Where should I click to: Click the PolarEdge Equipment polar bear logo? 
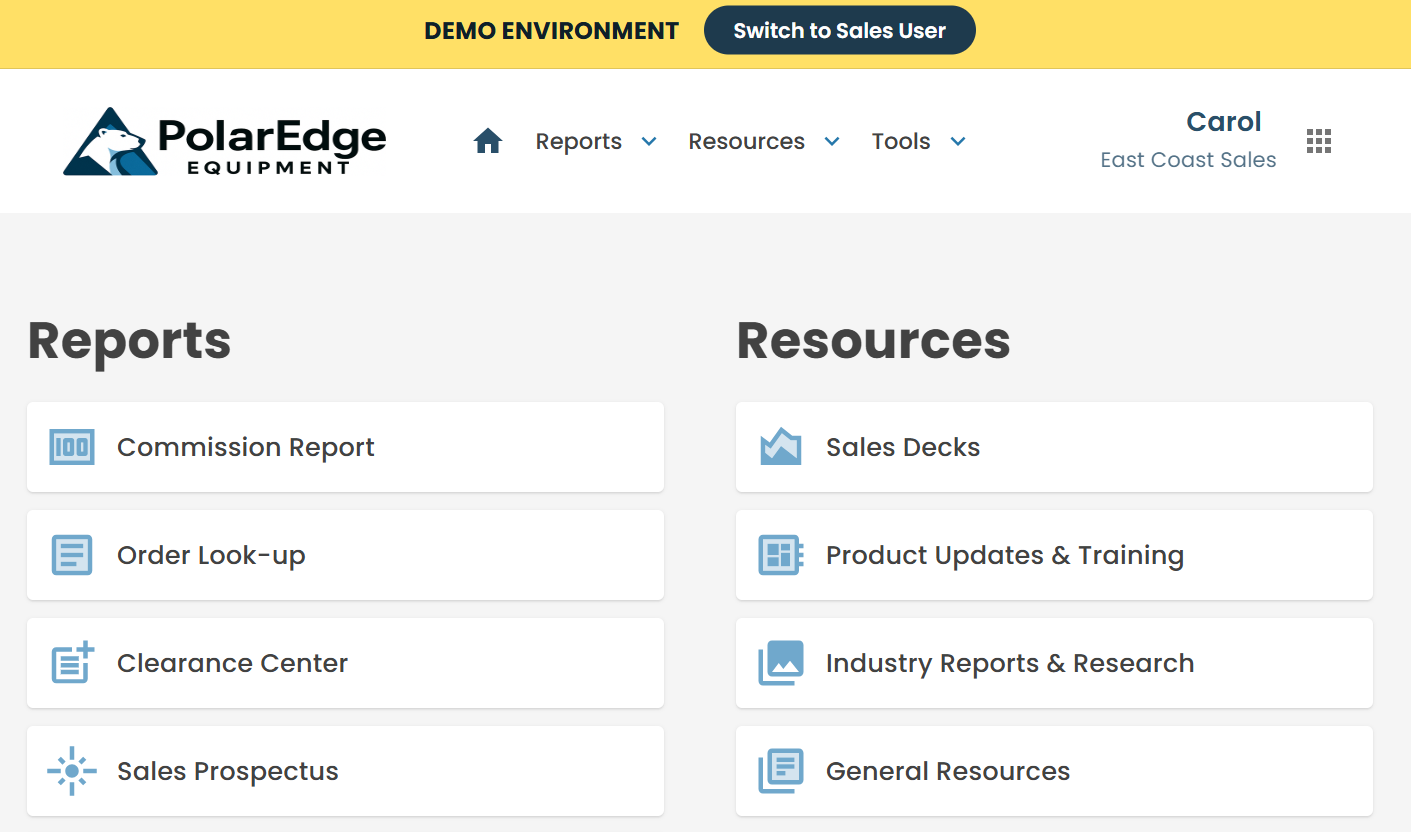pyautogui.click(x=224, y=140)
